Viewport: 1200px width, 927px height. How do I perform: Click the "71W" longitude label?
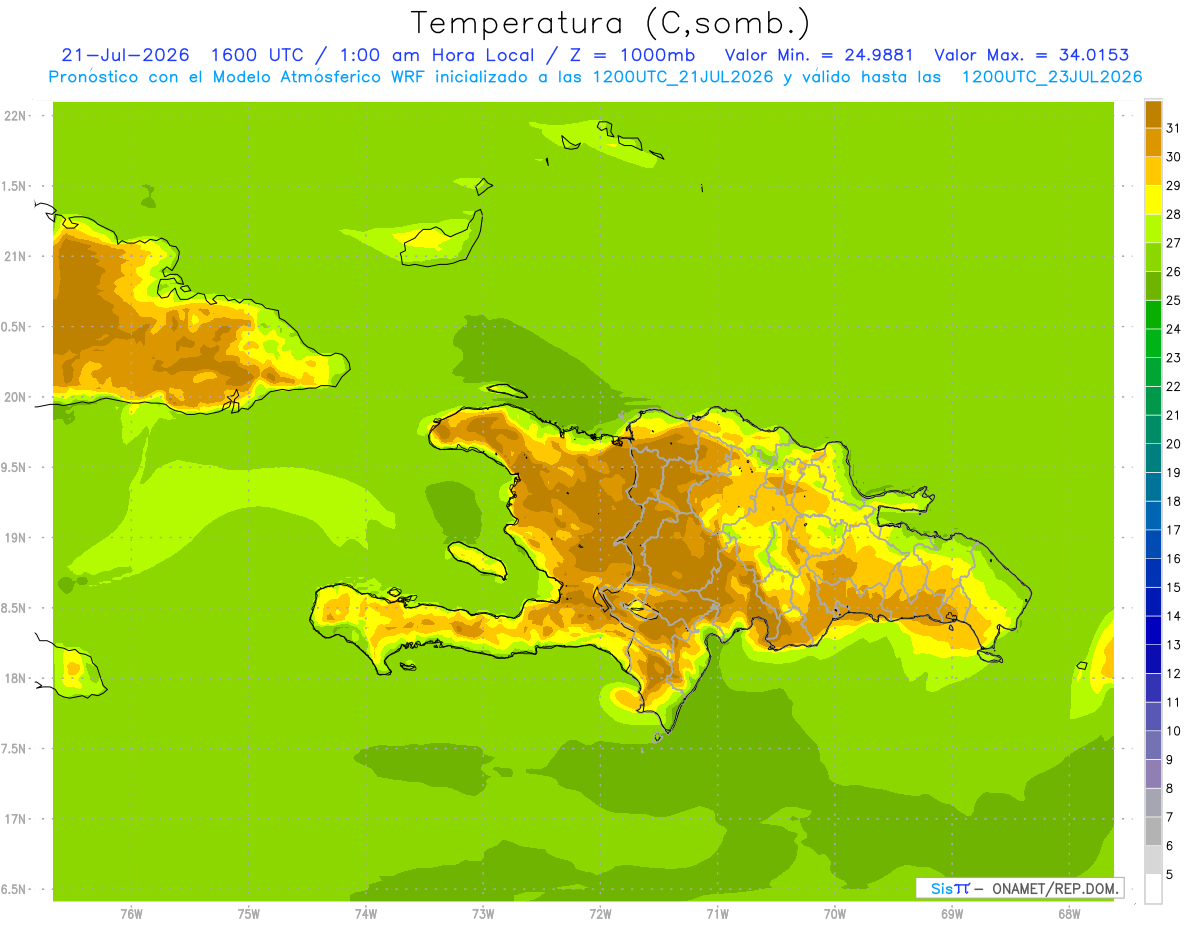click(717, 913)
